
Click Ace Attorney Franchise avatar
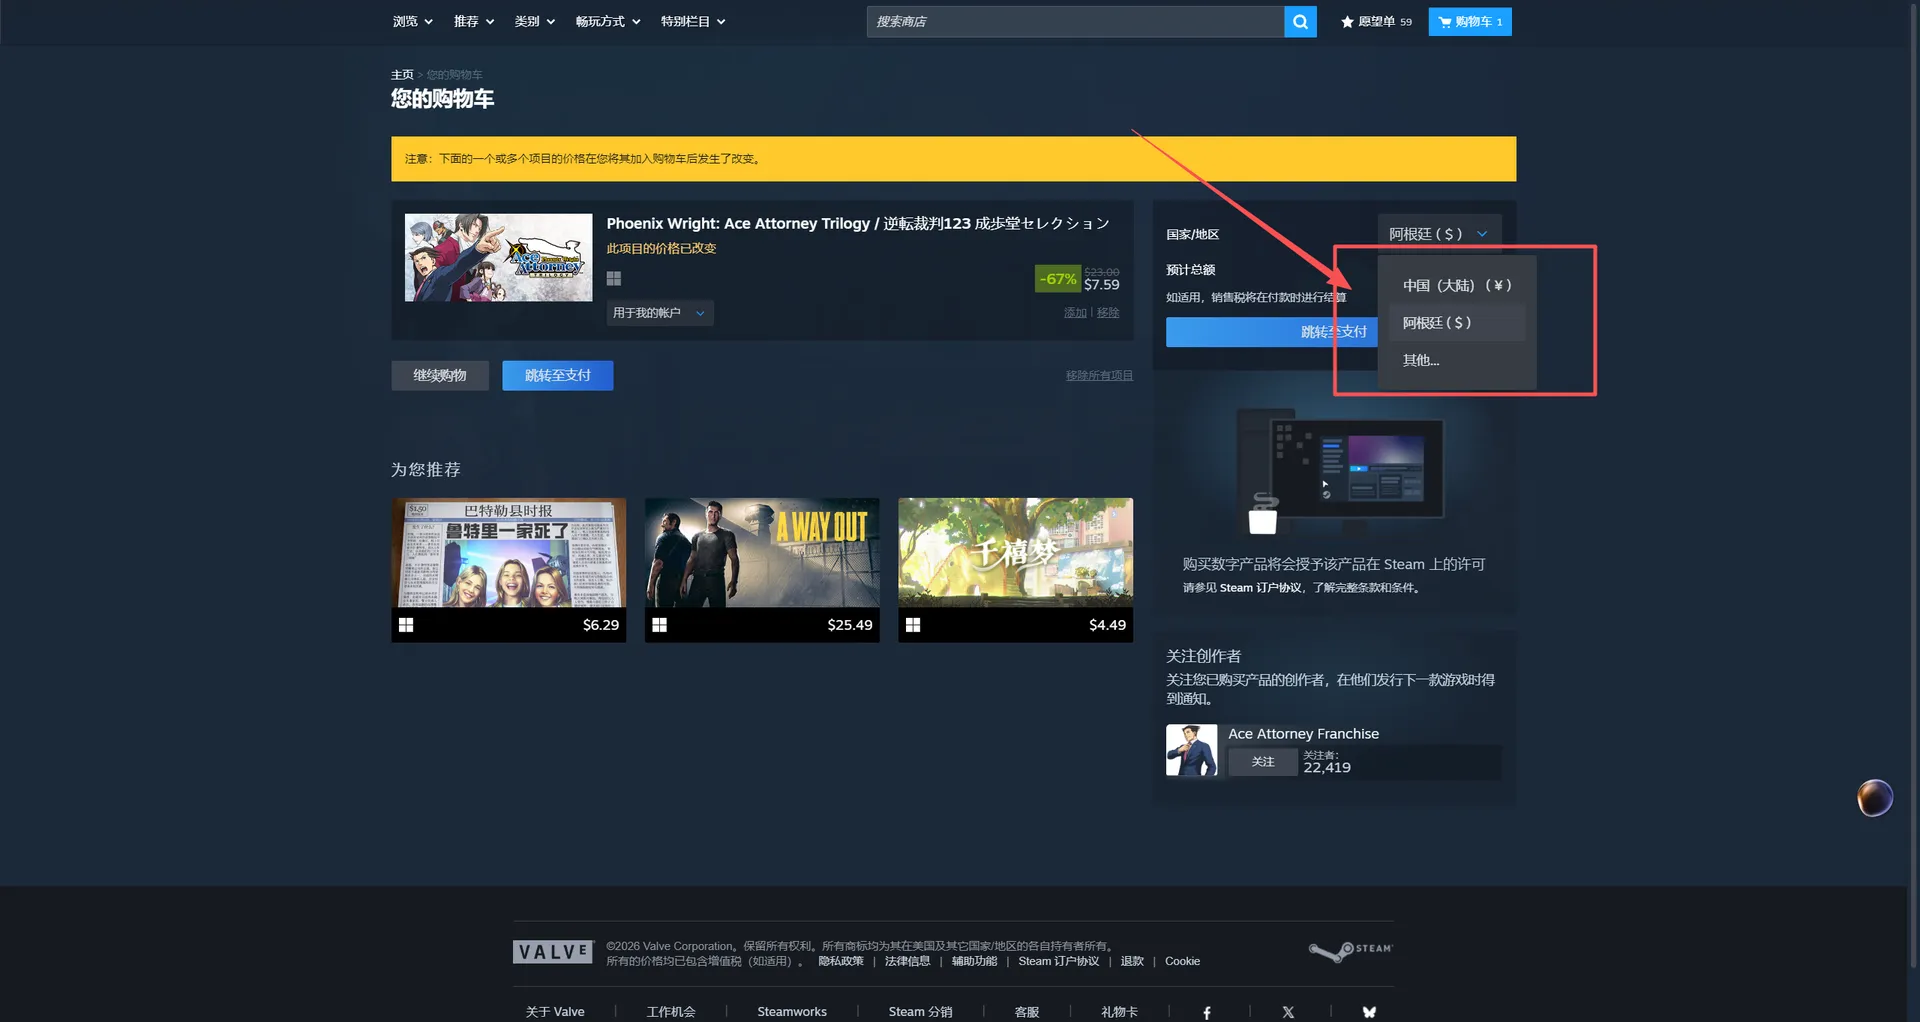(x=1191, y=750)
